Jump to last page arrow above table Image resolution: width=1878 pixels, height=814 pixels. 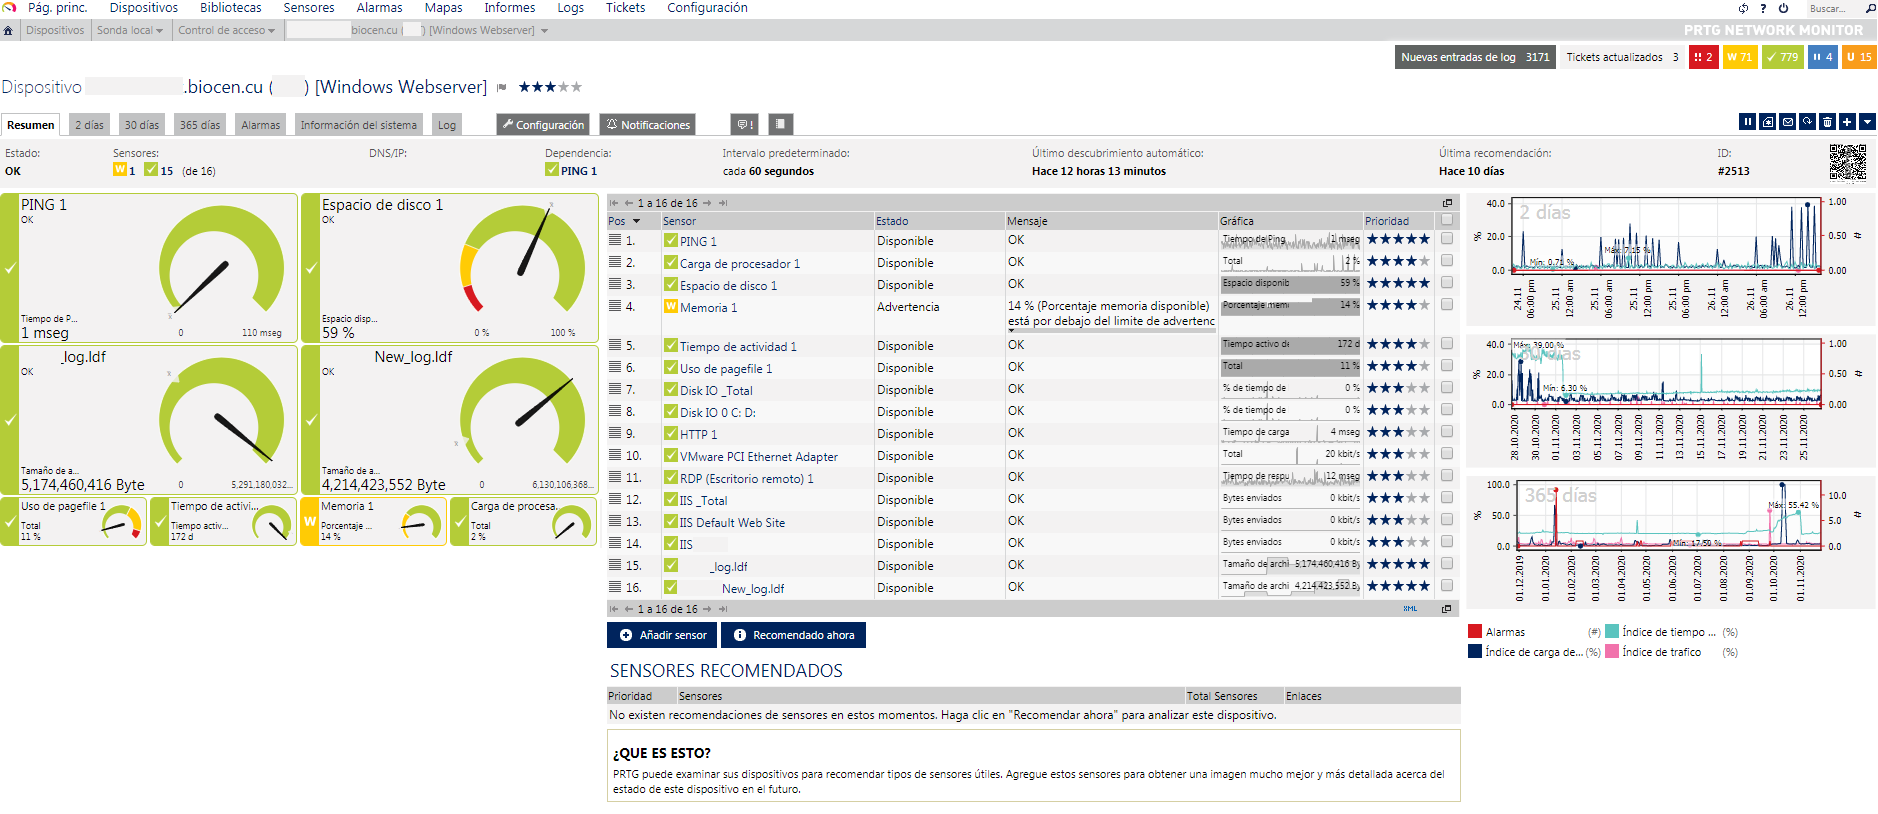coord(723,203)
